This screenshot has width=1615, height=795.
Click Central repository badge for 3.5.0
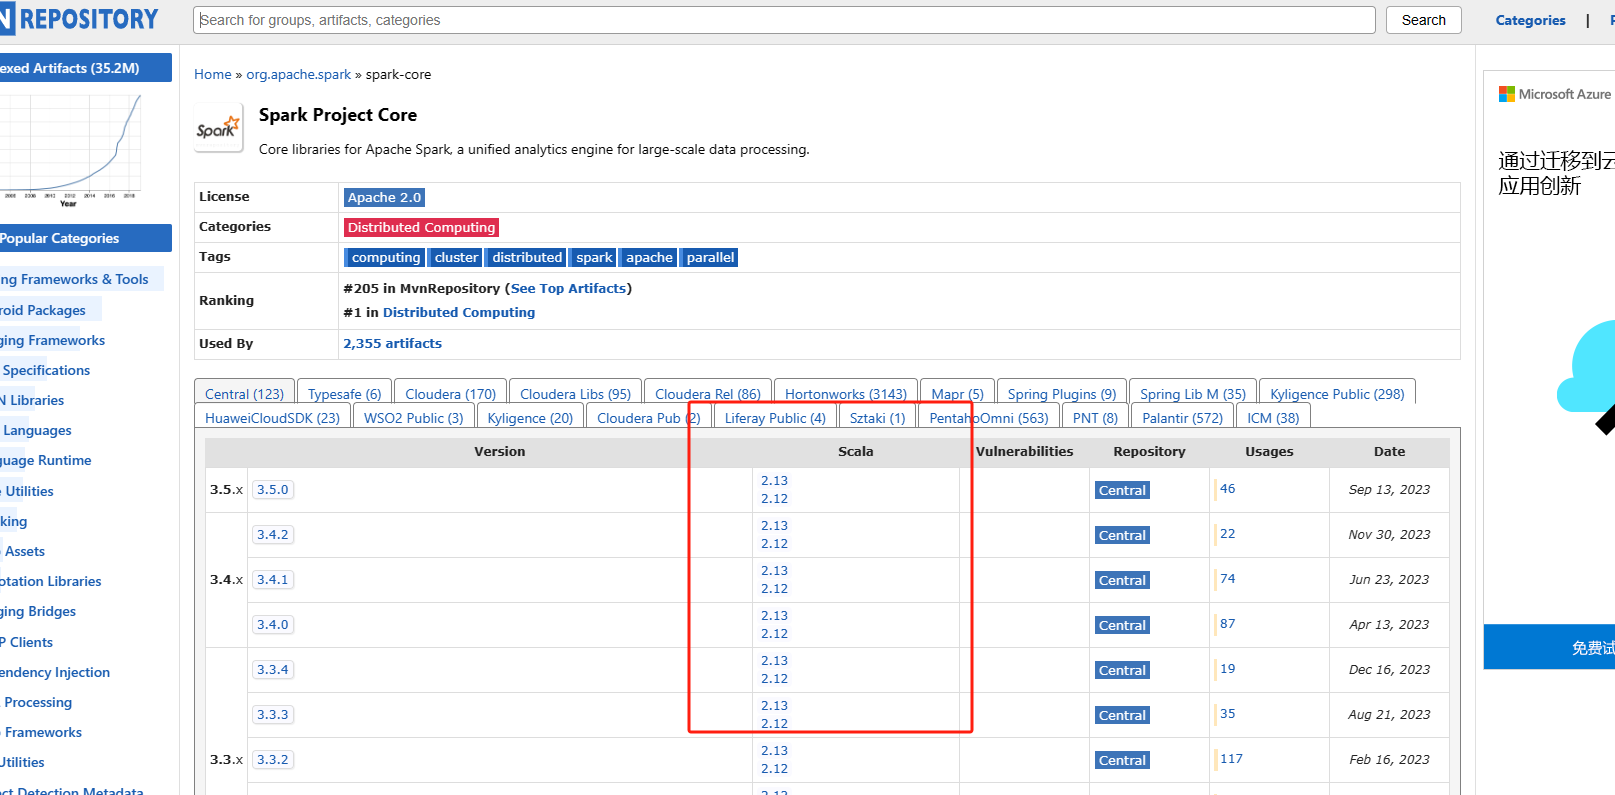(x=1122, y=491)
